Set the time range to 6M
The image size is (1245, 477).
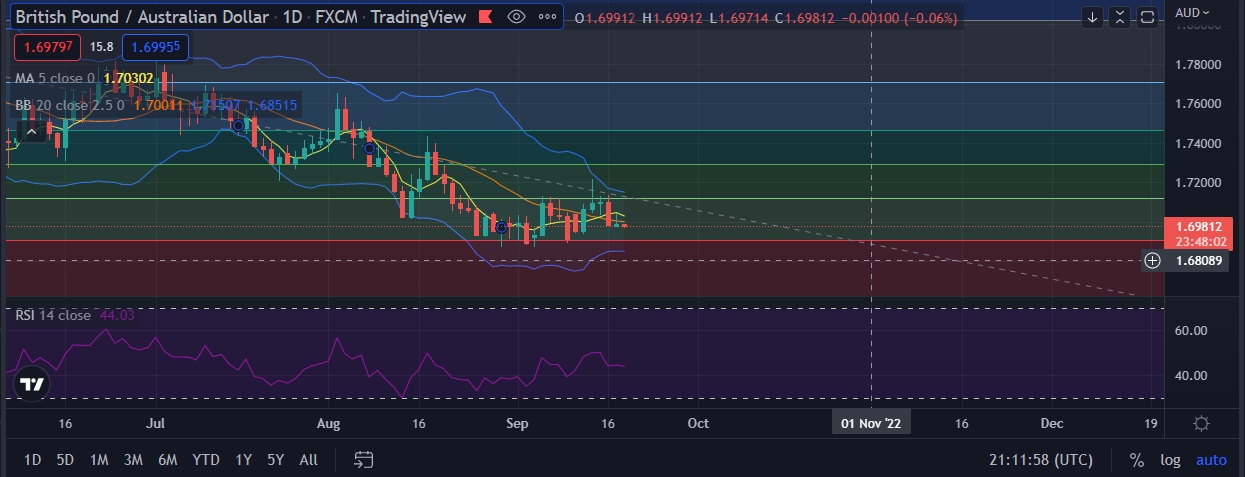click(x=168, y=460)
